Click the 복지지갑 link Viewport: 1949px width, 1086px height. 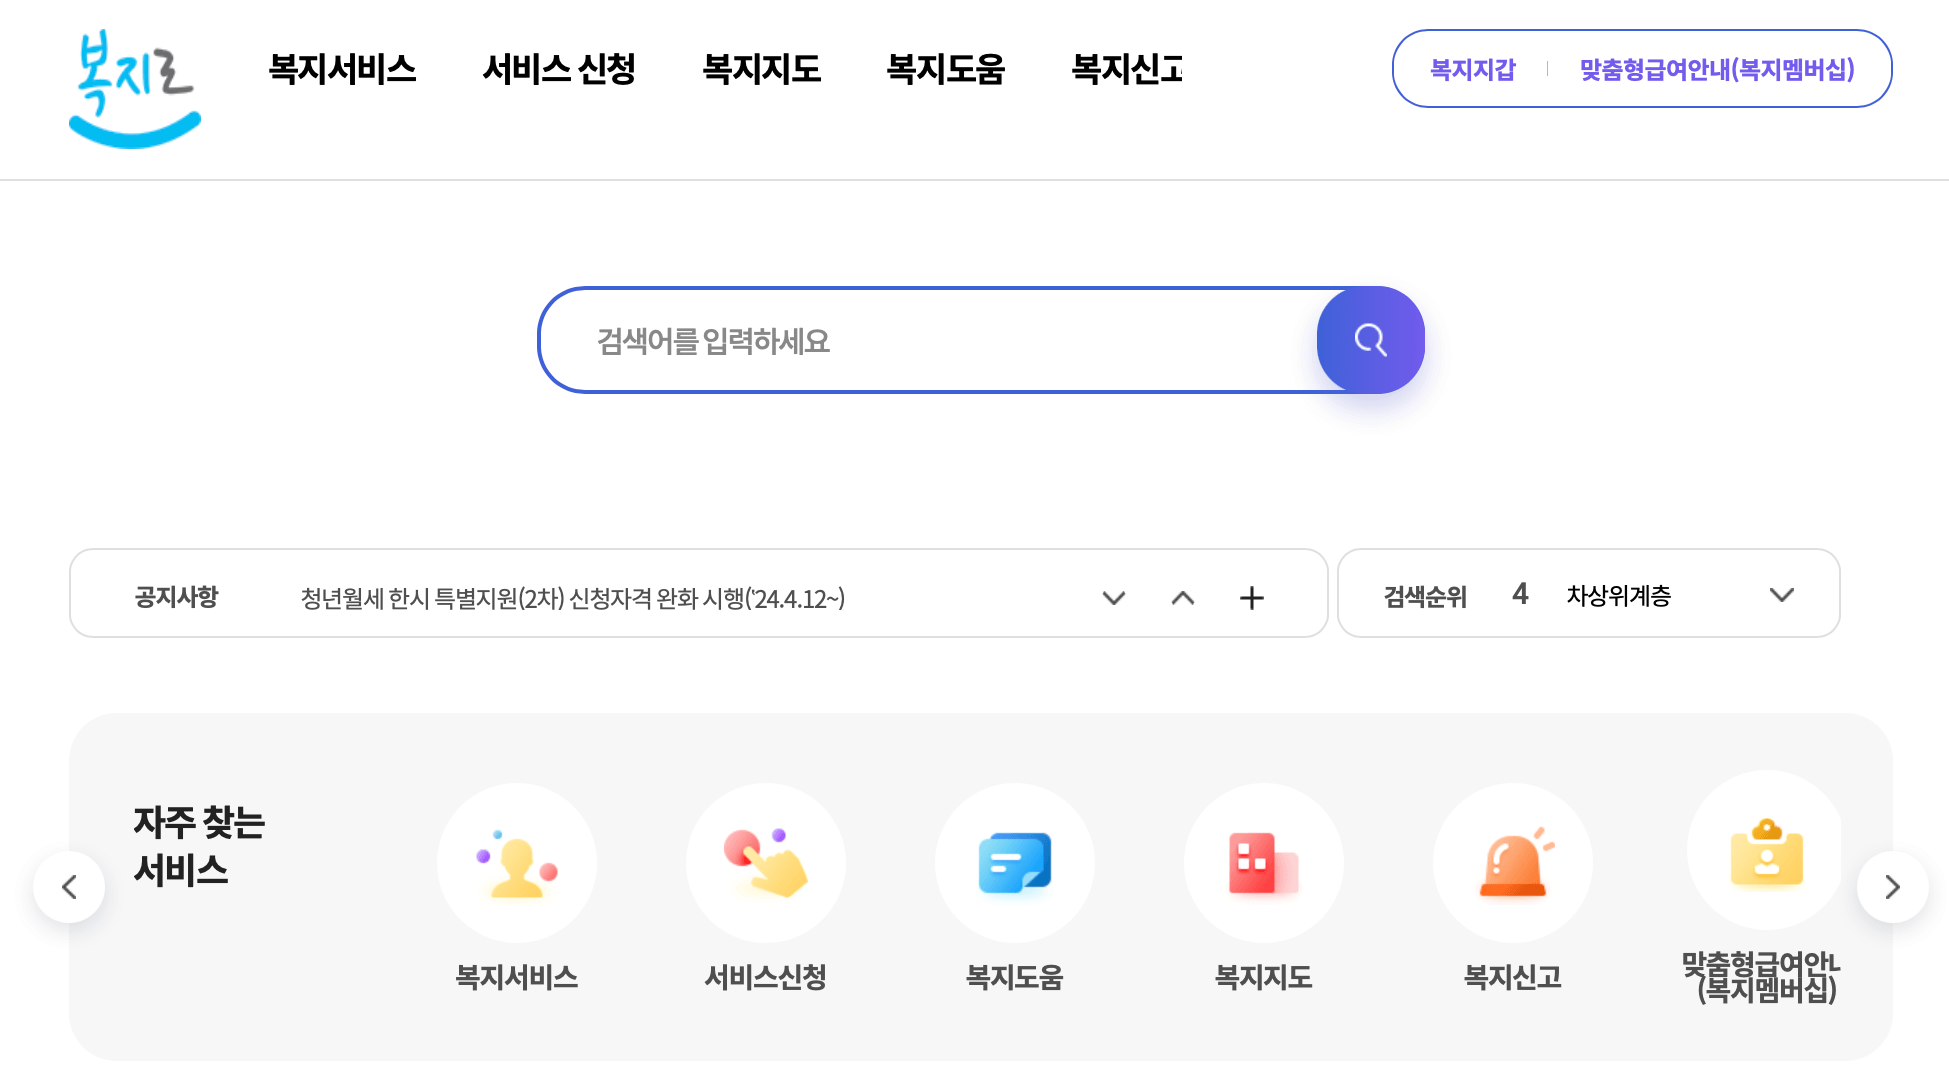pyautogui.click(x=1471, y=69)
